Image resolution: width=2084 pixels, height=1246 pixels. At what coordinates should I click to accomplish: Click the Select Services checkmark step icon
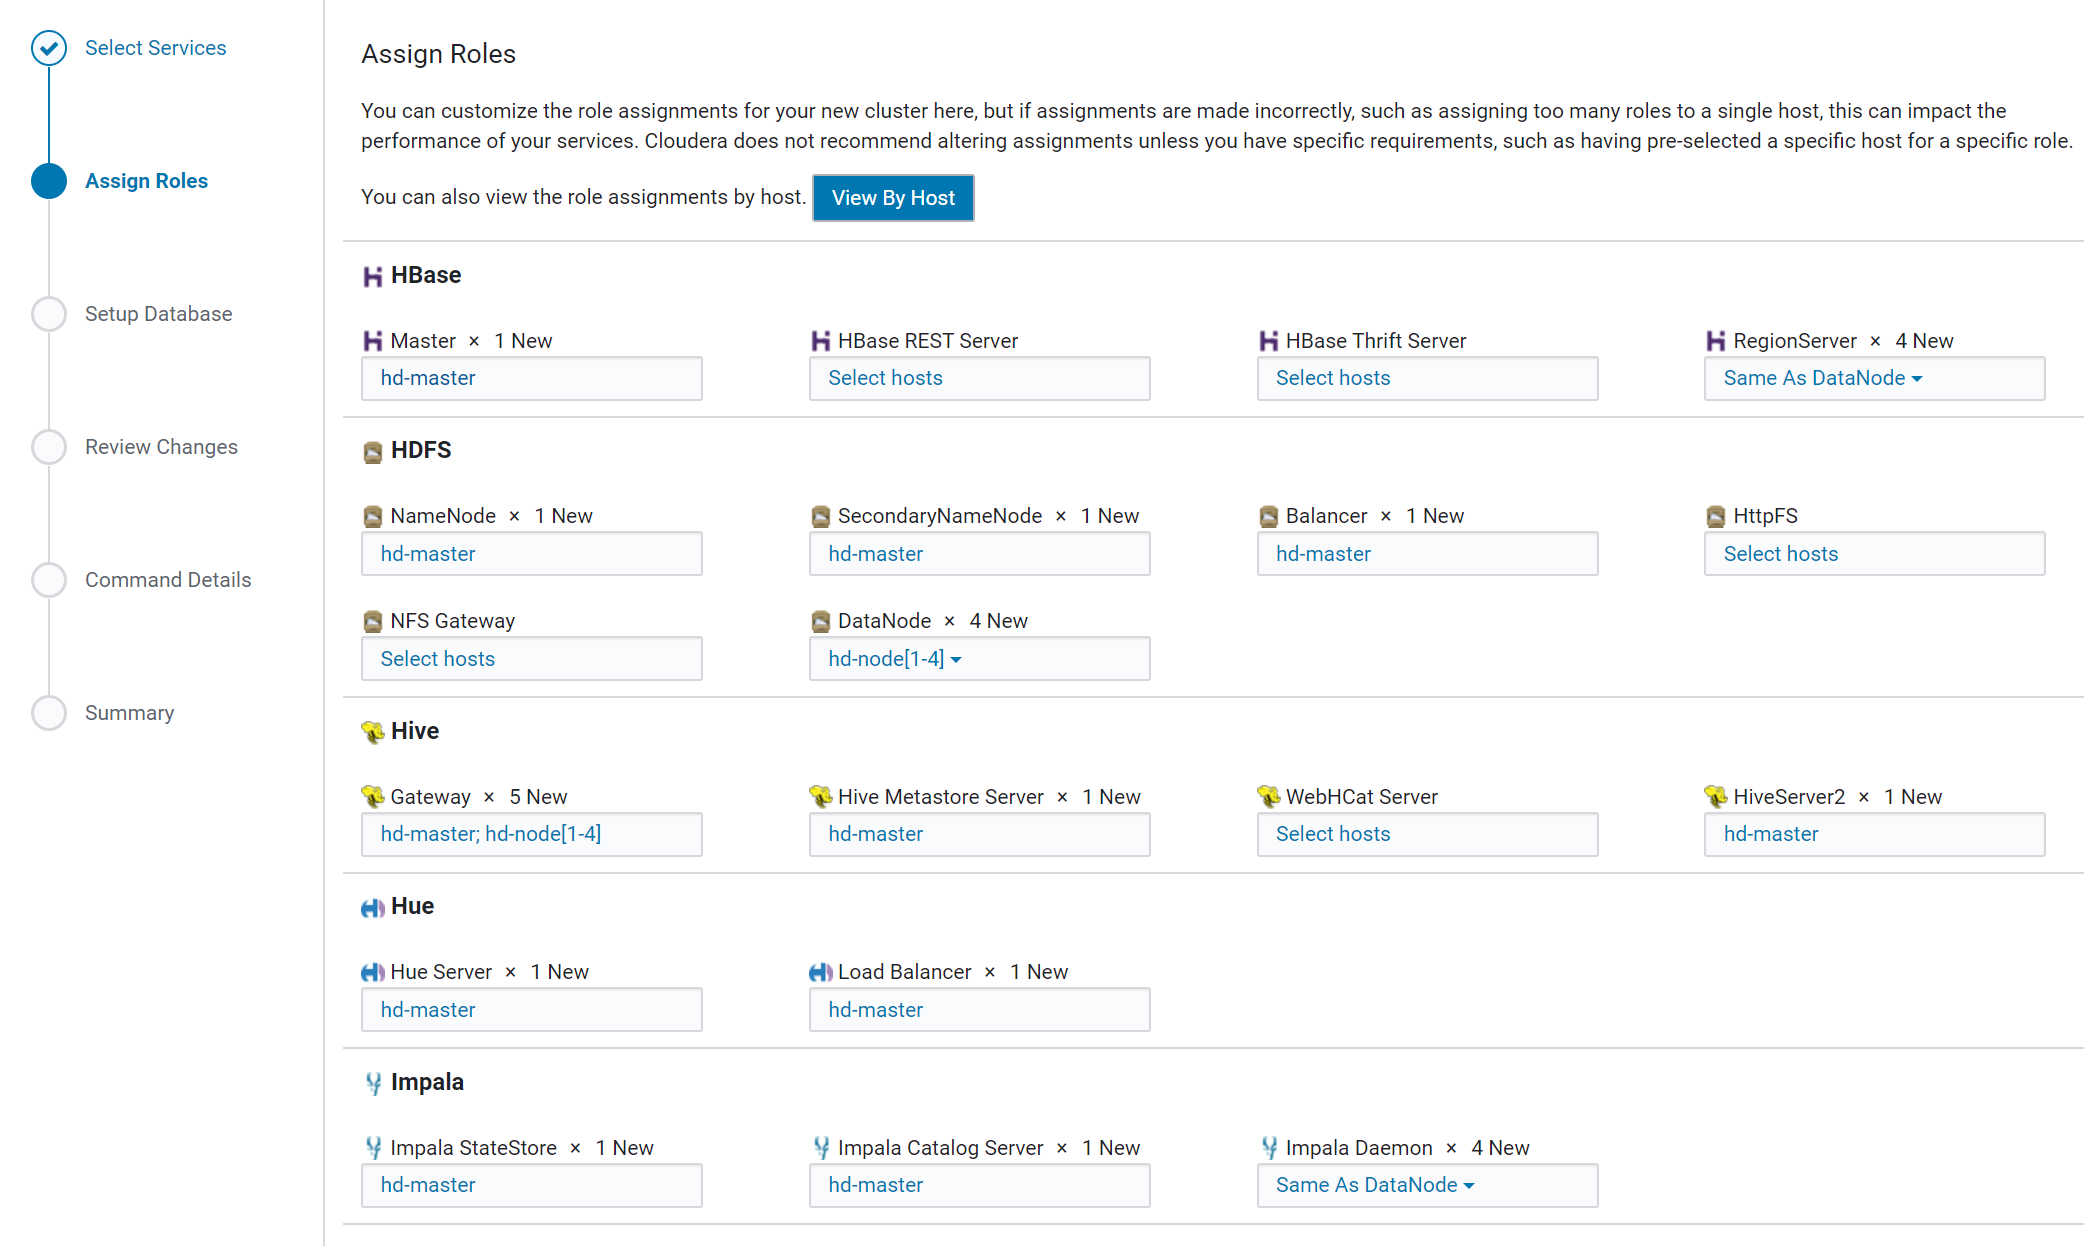pos(48,48)
